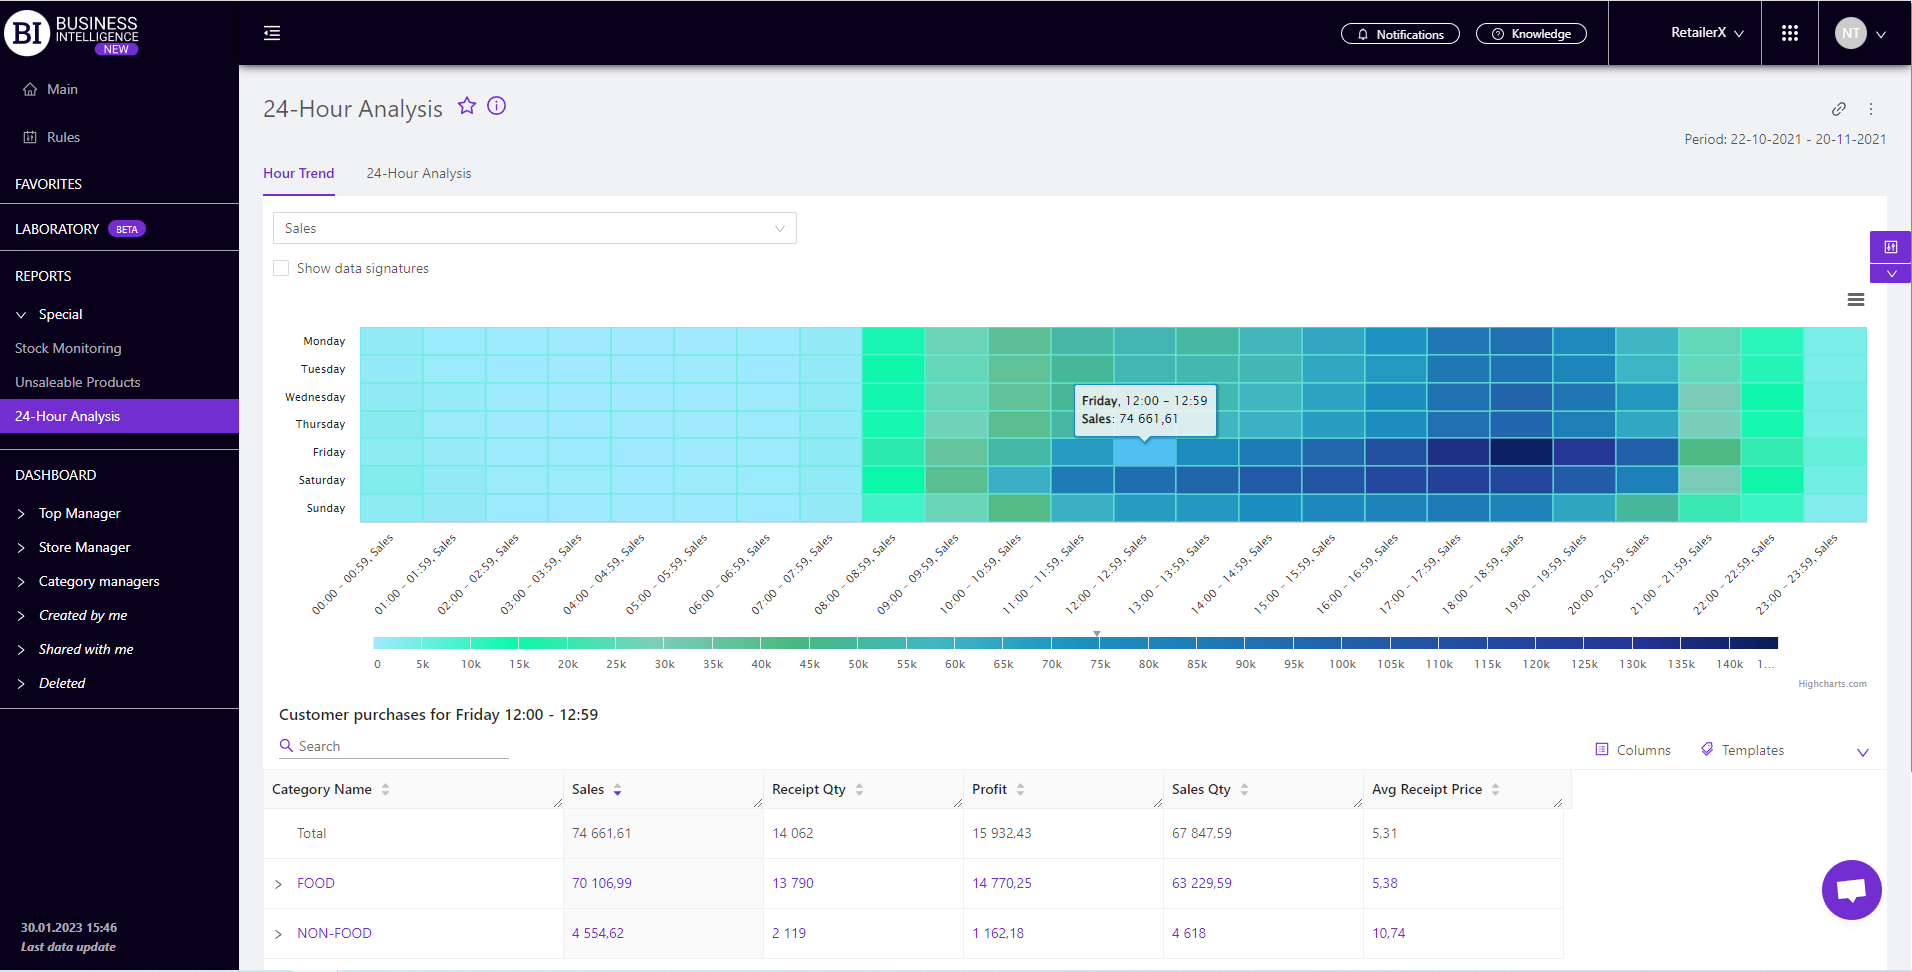The image size is (1912, 972).
Task: Open the report info icon
Action: [497, 106]
